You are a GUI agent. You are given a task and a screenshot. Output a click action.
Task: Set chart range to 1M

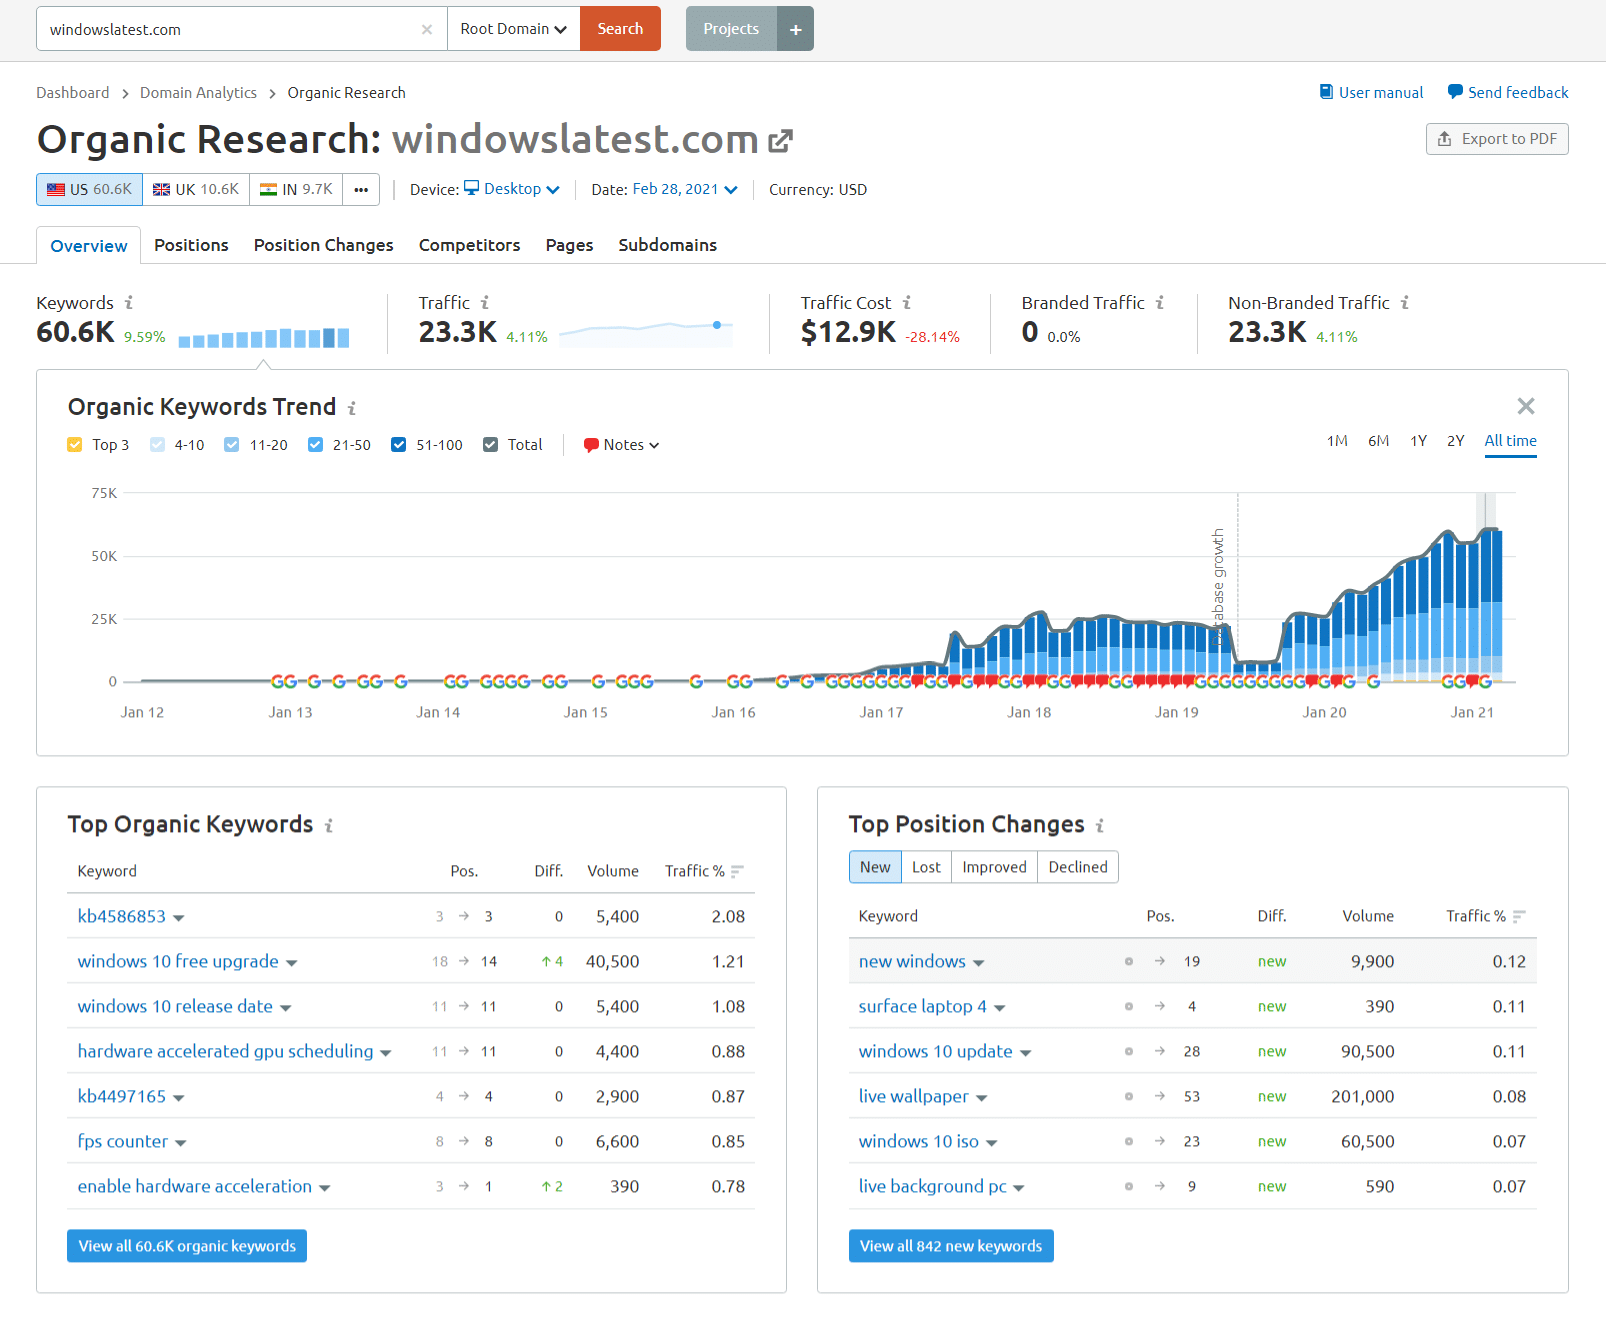tap(1337, 441)
